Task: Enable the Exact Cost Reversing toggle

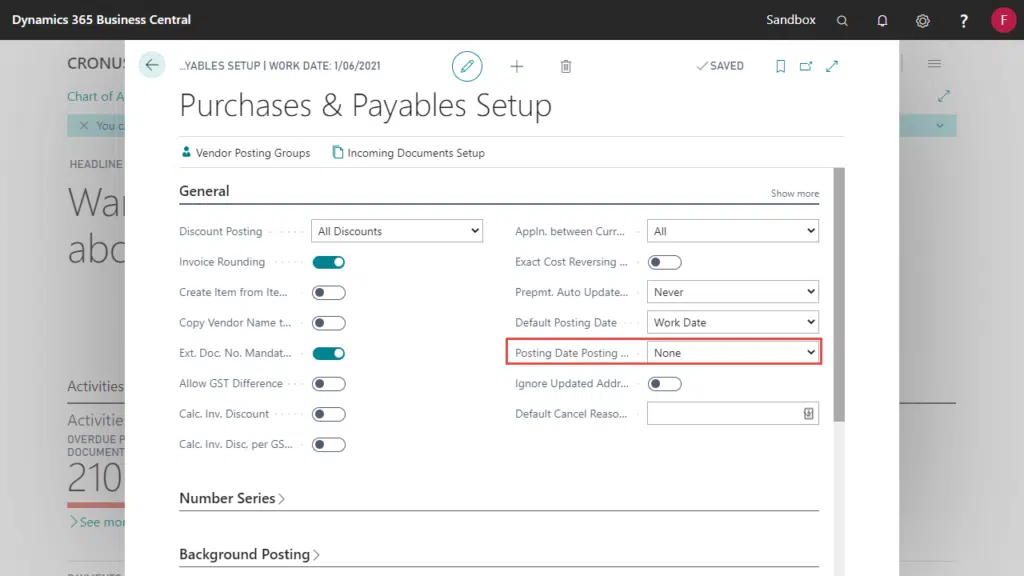Action: click(x=665, y=262)
